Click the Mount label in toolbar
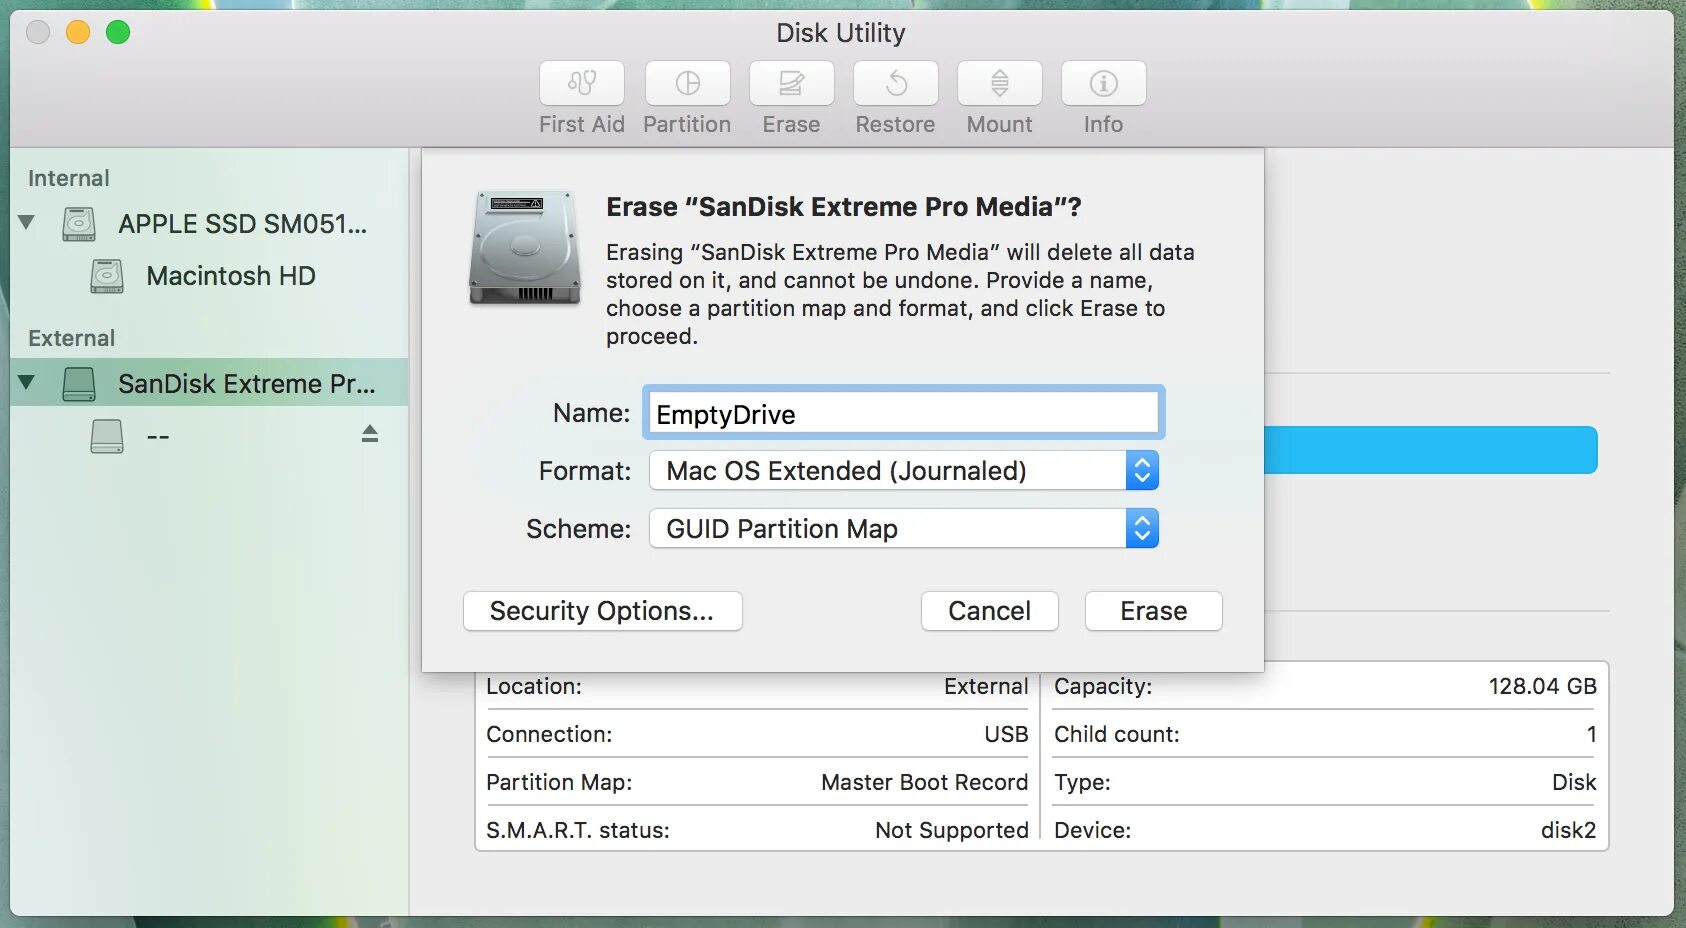Image resolution: width=1686 pixels, height=928 pixels. point(1000,125)
